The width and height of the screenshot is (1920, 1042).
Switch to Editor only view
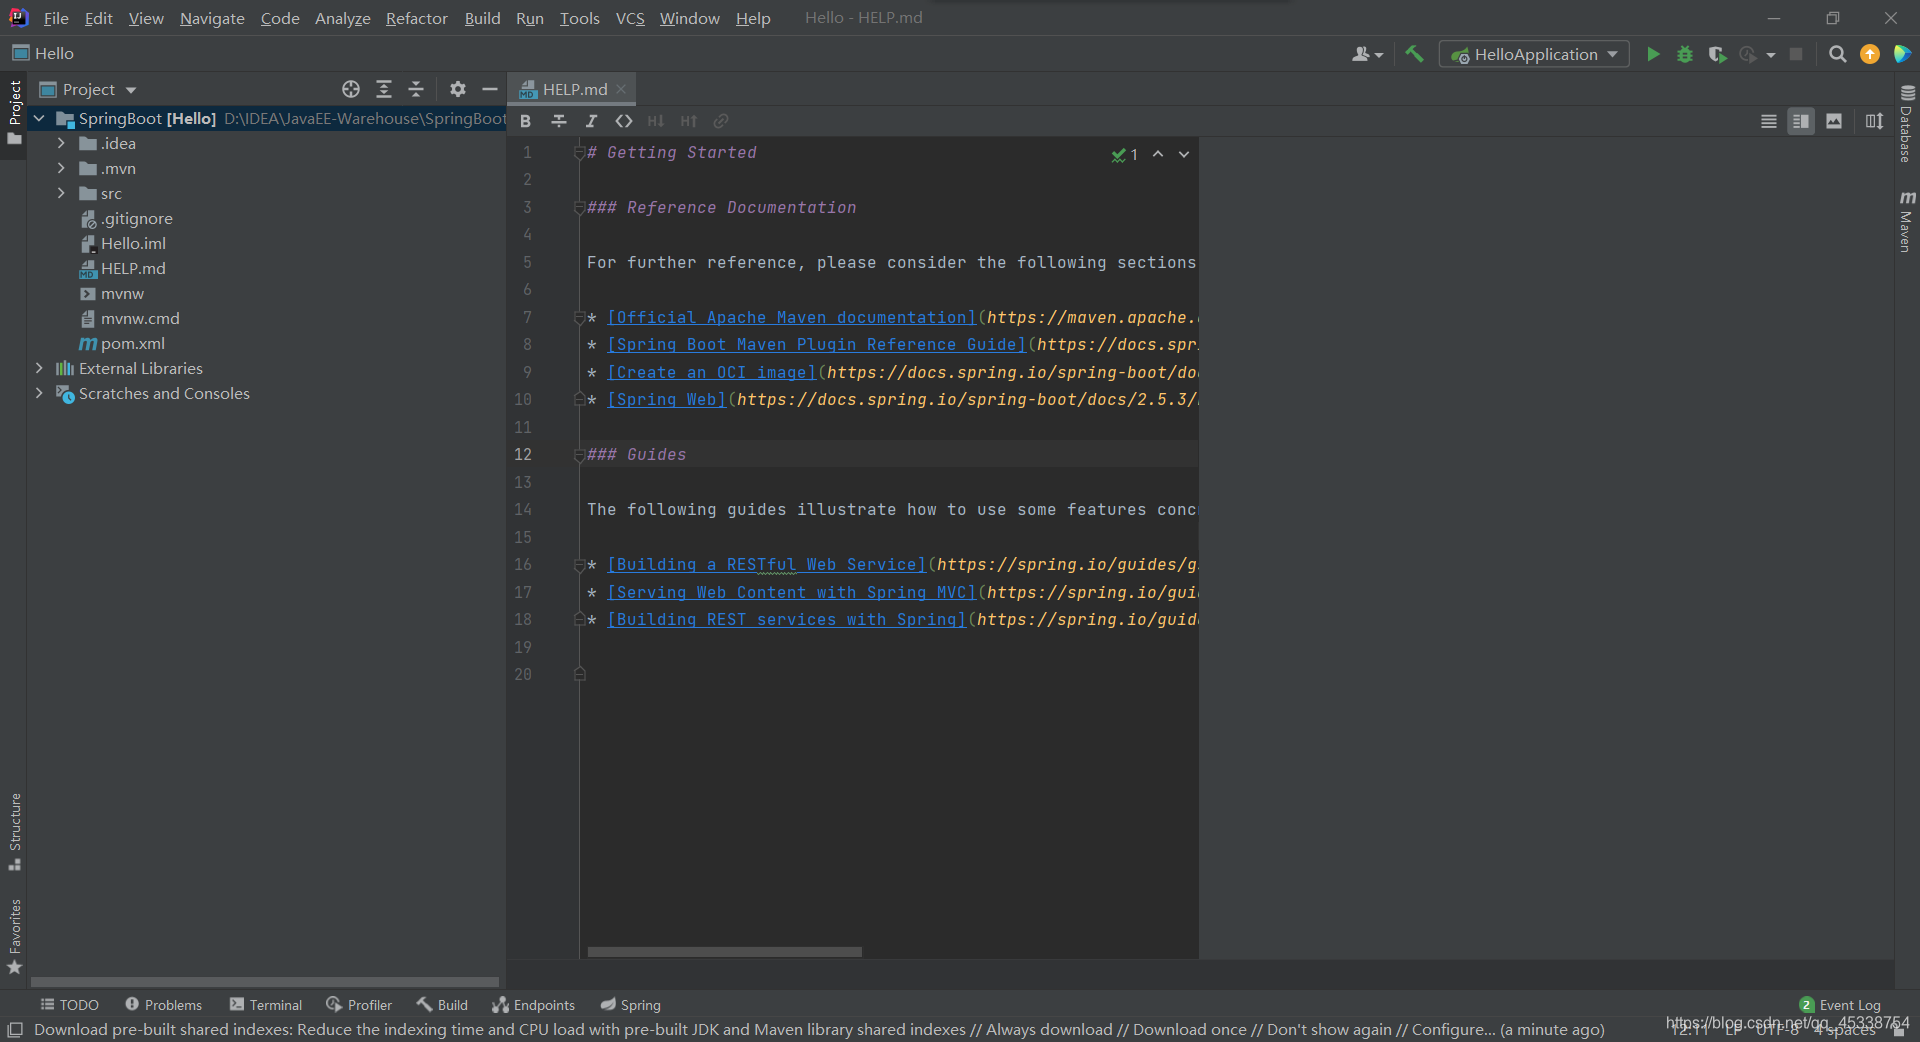1769,121
